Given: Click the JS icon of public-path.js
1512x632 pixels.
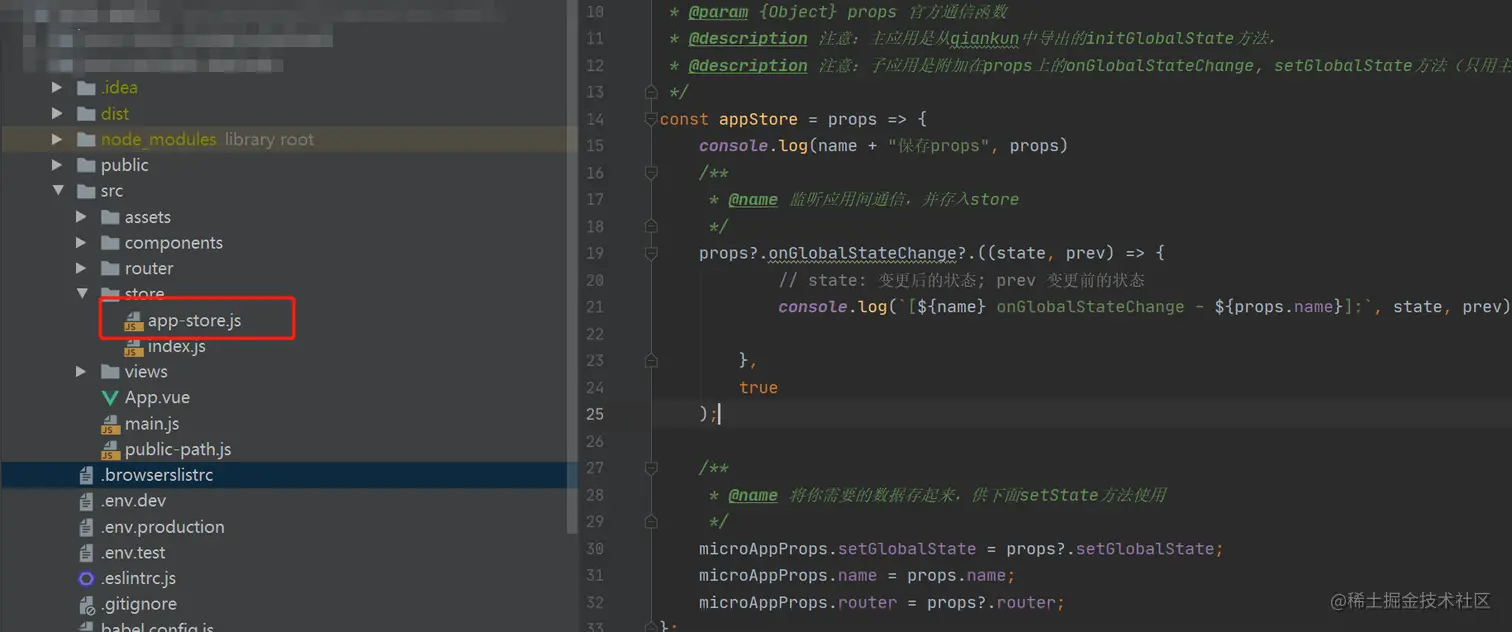Looking at the screenshot, I should (x=110, y=450).
